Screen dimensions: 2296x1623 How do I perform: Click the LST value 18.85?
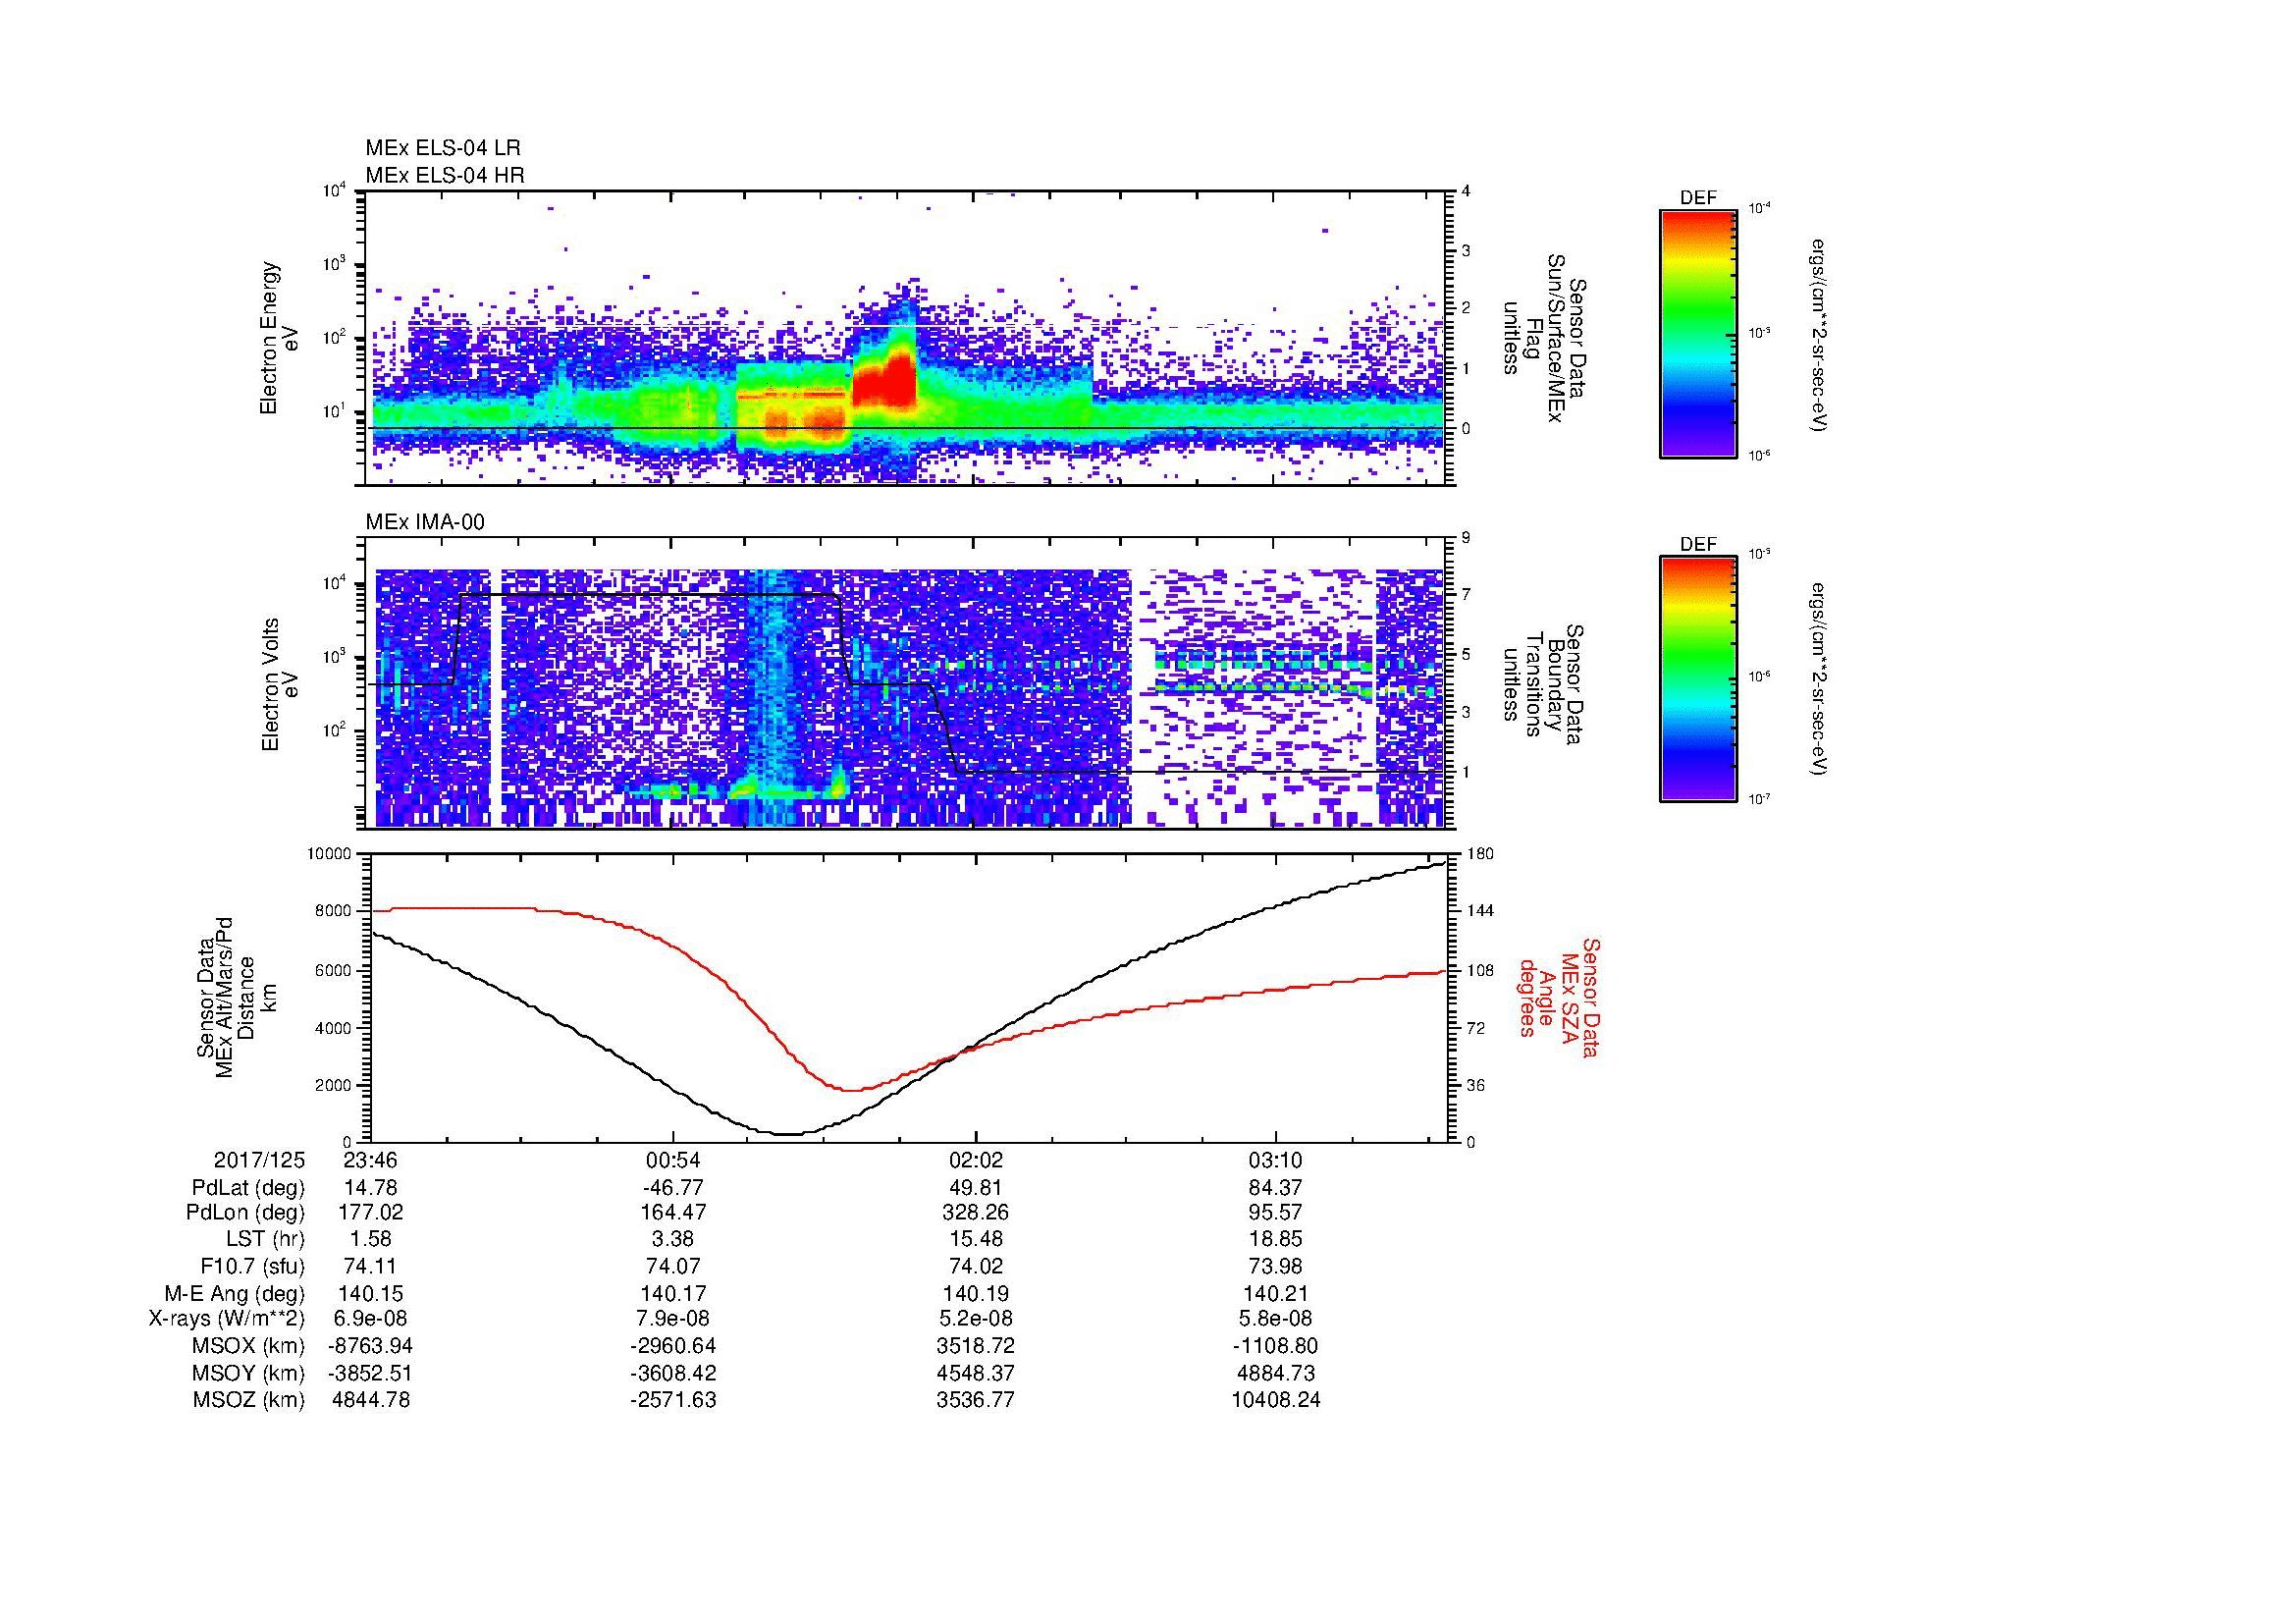1277,1240
